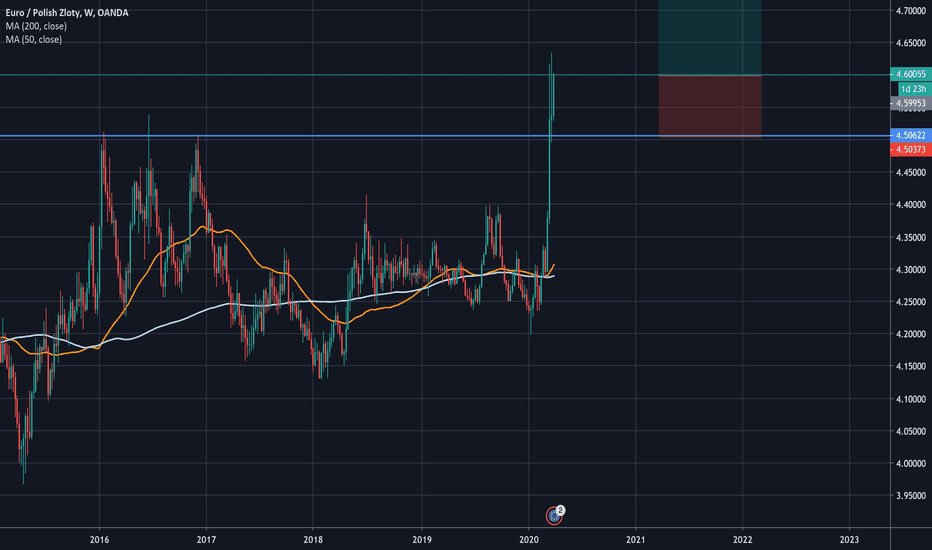Select the green profit zone of position tool
The height and width of the screenshot is (550, 932).
[x=710, y=37]
